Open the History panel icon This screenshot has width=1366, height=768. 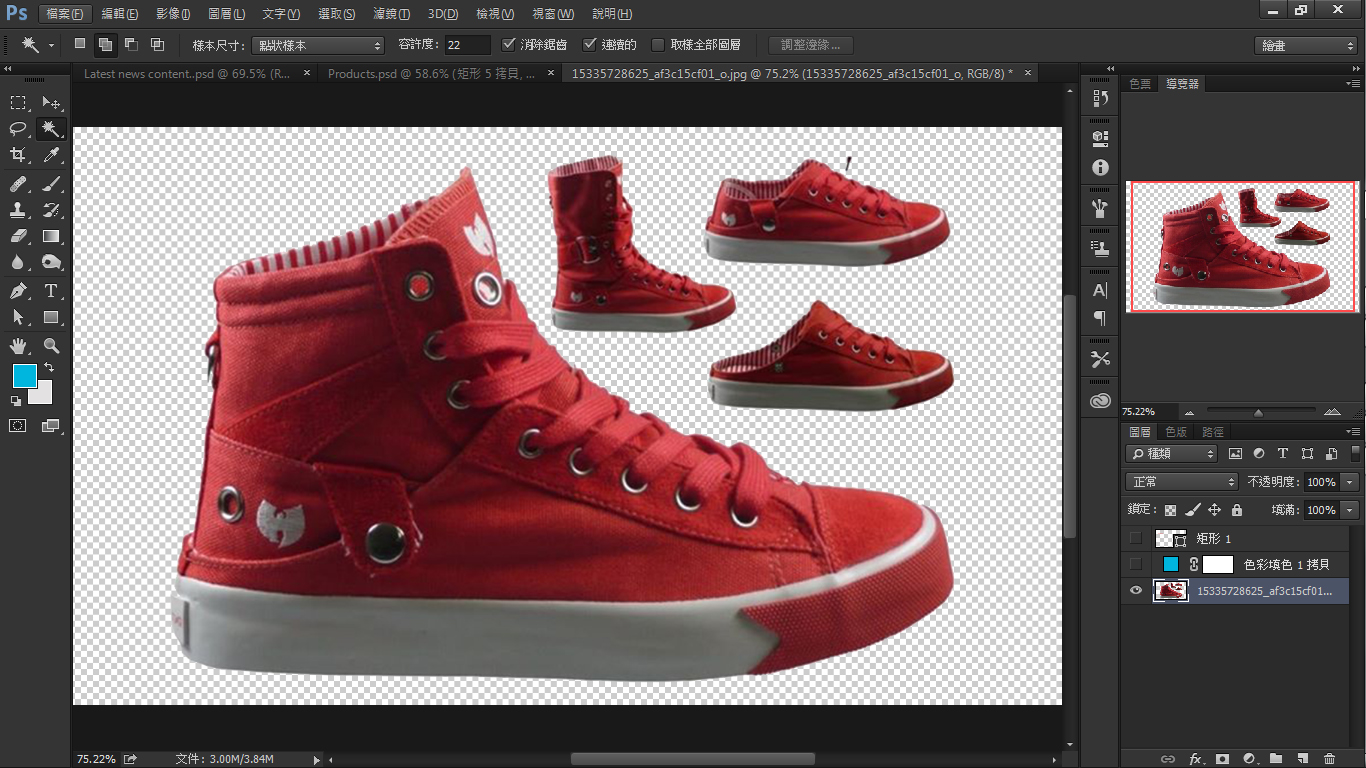pyautogui.click(x=1100, y=98)
